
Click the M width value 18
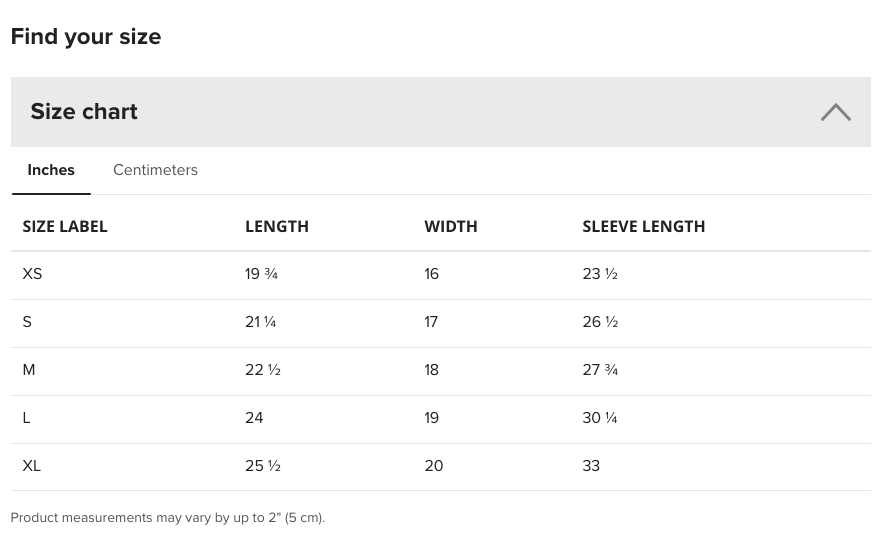432,370
